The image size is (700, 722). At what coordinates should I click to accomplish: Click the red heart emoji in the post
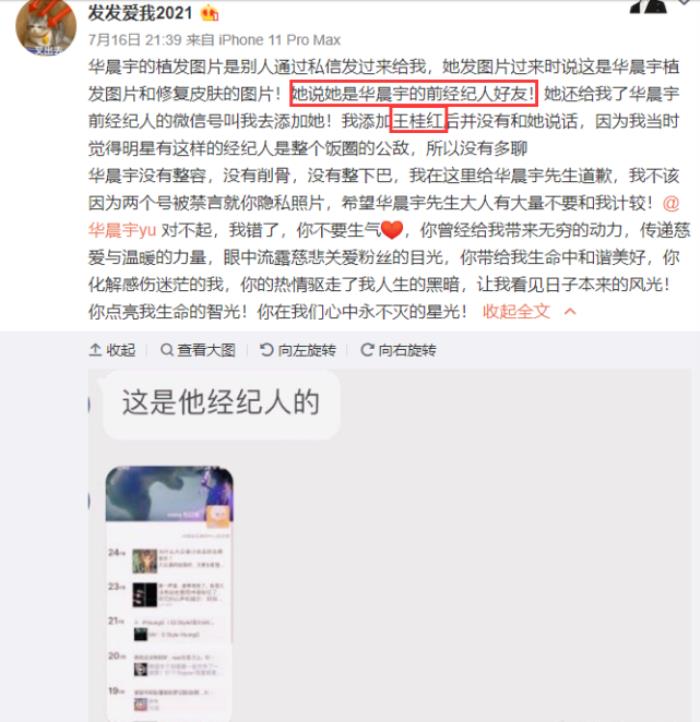point(392,229)
